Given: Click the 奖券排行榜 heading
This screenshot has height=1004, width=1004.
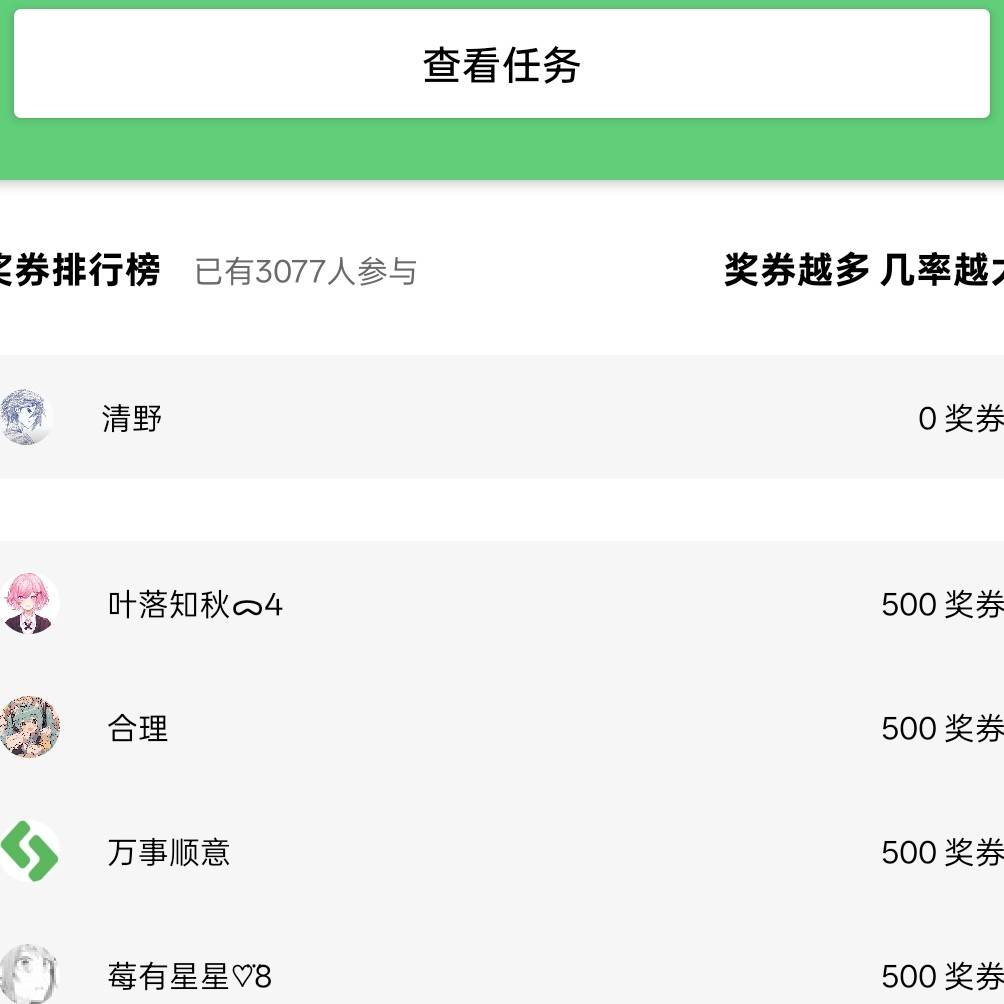Looking at the screenshot, I should [80, 270].
